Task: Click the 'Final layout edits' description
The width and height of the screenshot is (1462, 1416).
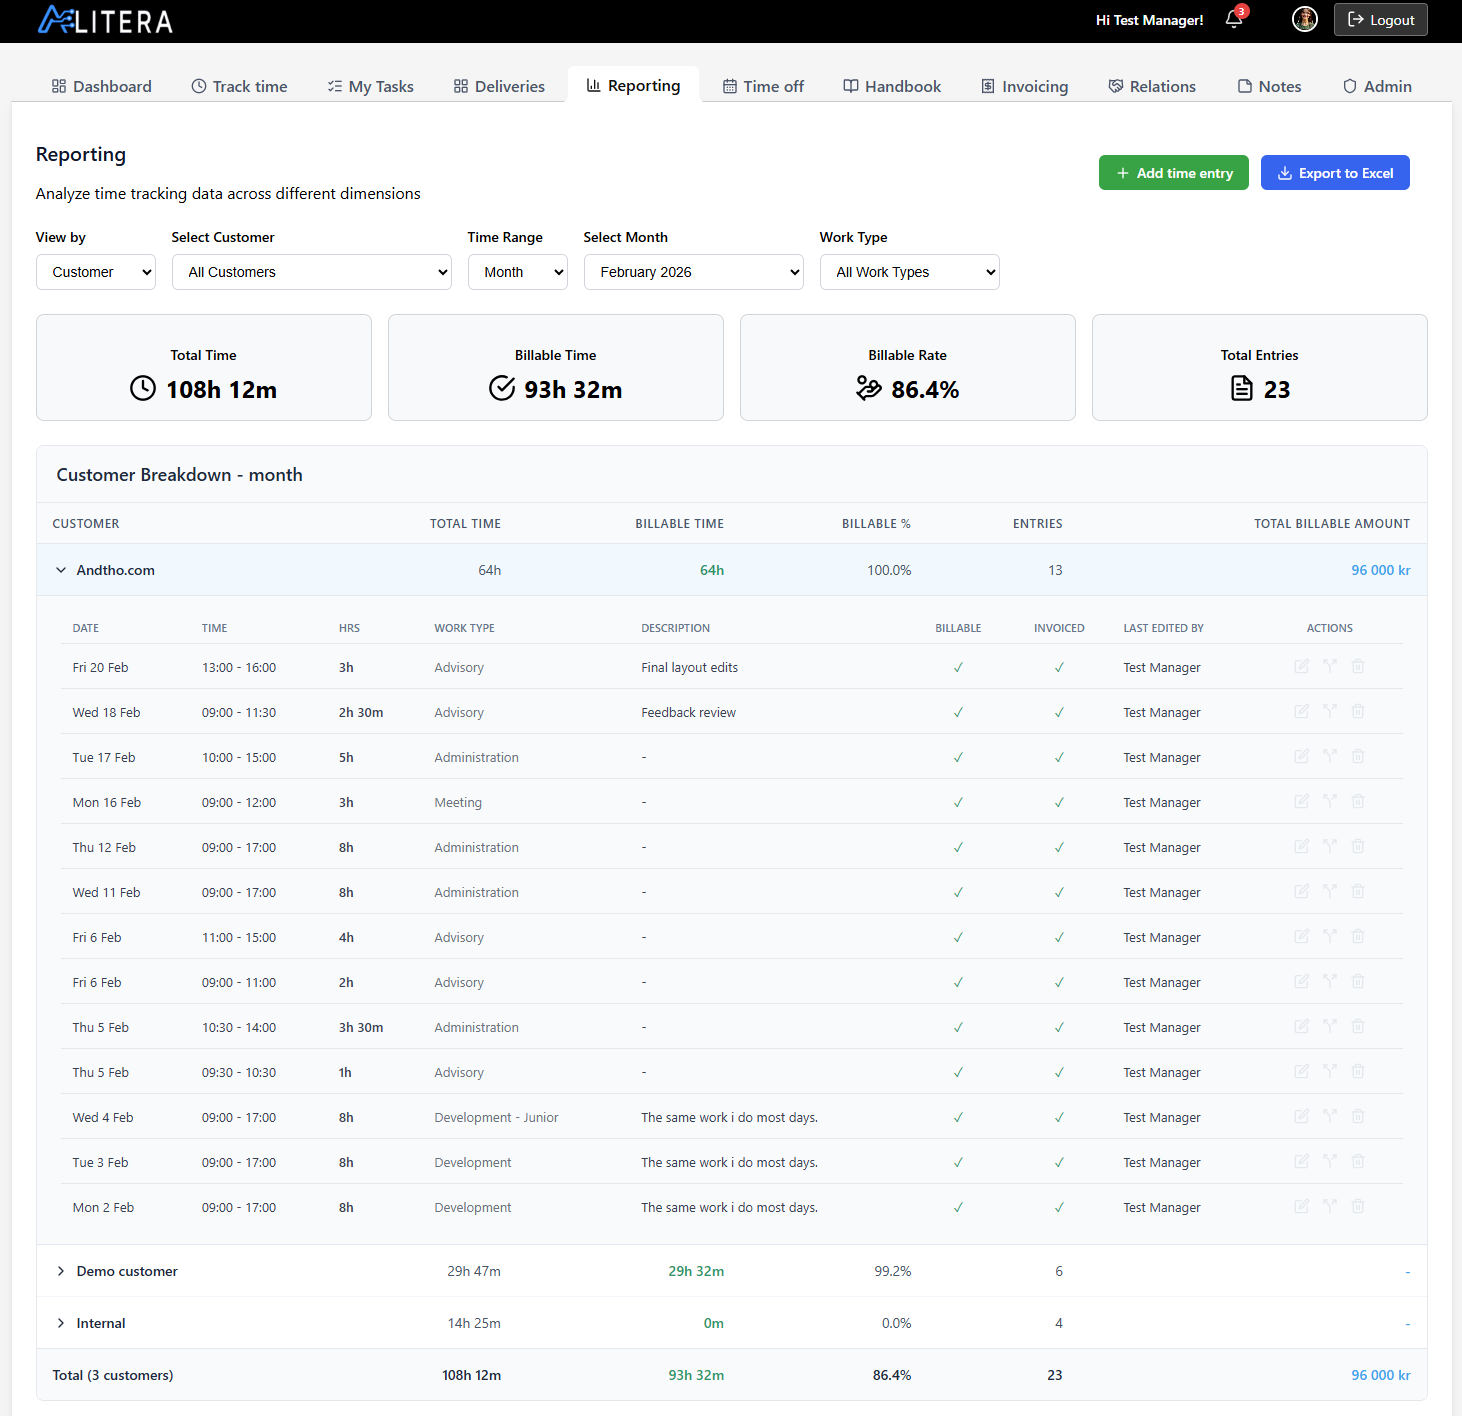Action: [x=690, y=667]
